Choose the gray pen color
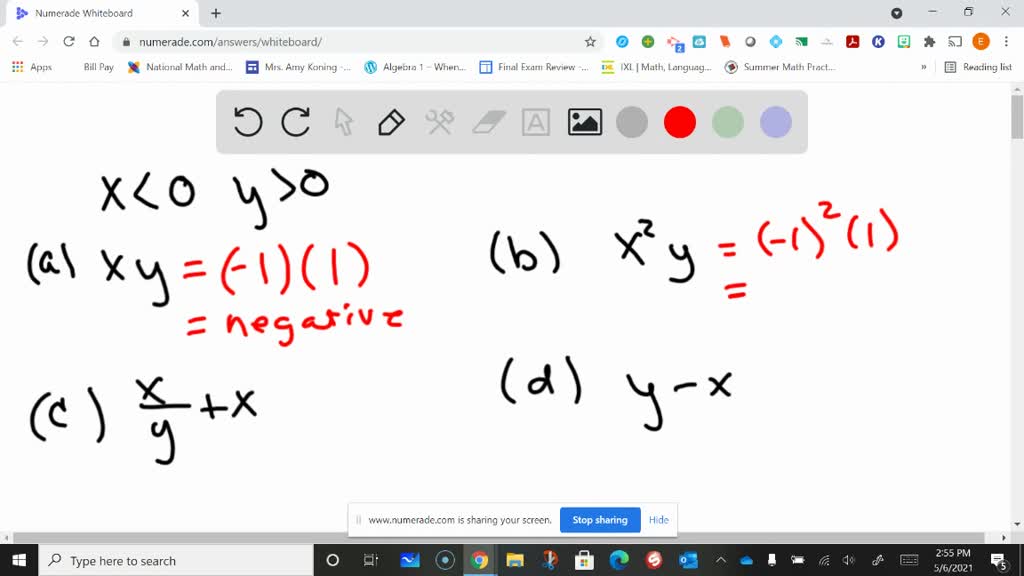 click(x=632, y=122)
